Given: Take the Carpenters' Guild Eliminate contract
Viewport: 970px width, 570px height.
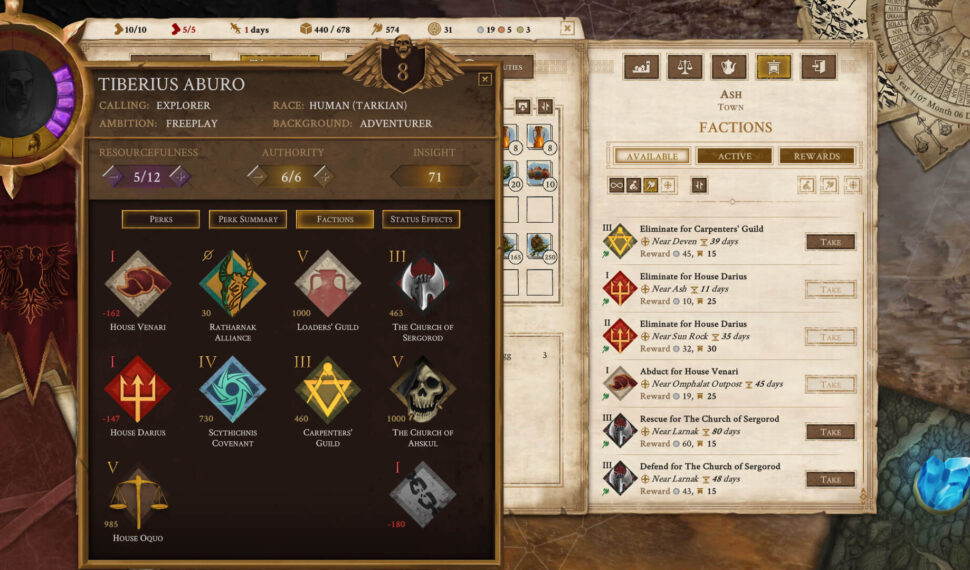Looking at the screenshot, I should tap(830, 242).
